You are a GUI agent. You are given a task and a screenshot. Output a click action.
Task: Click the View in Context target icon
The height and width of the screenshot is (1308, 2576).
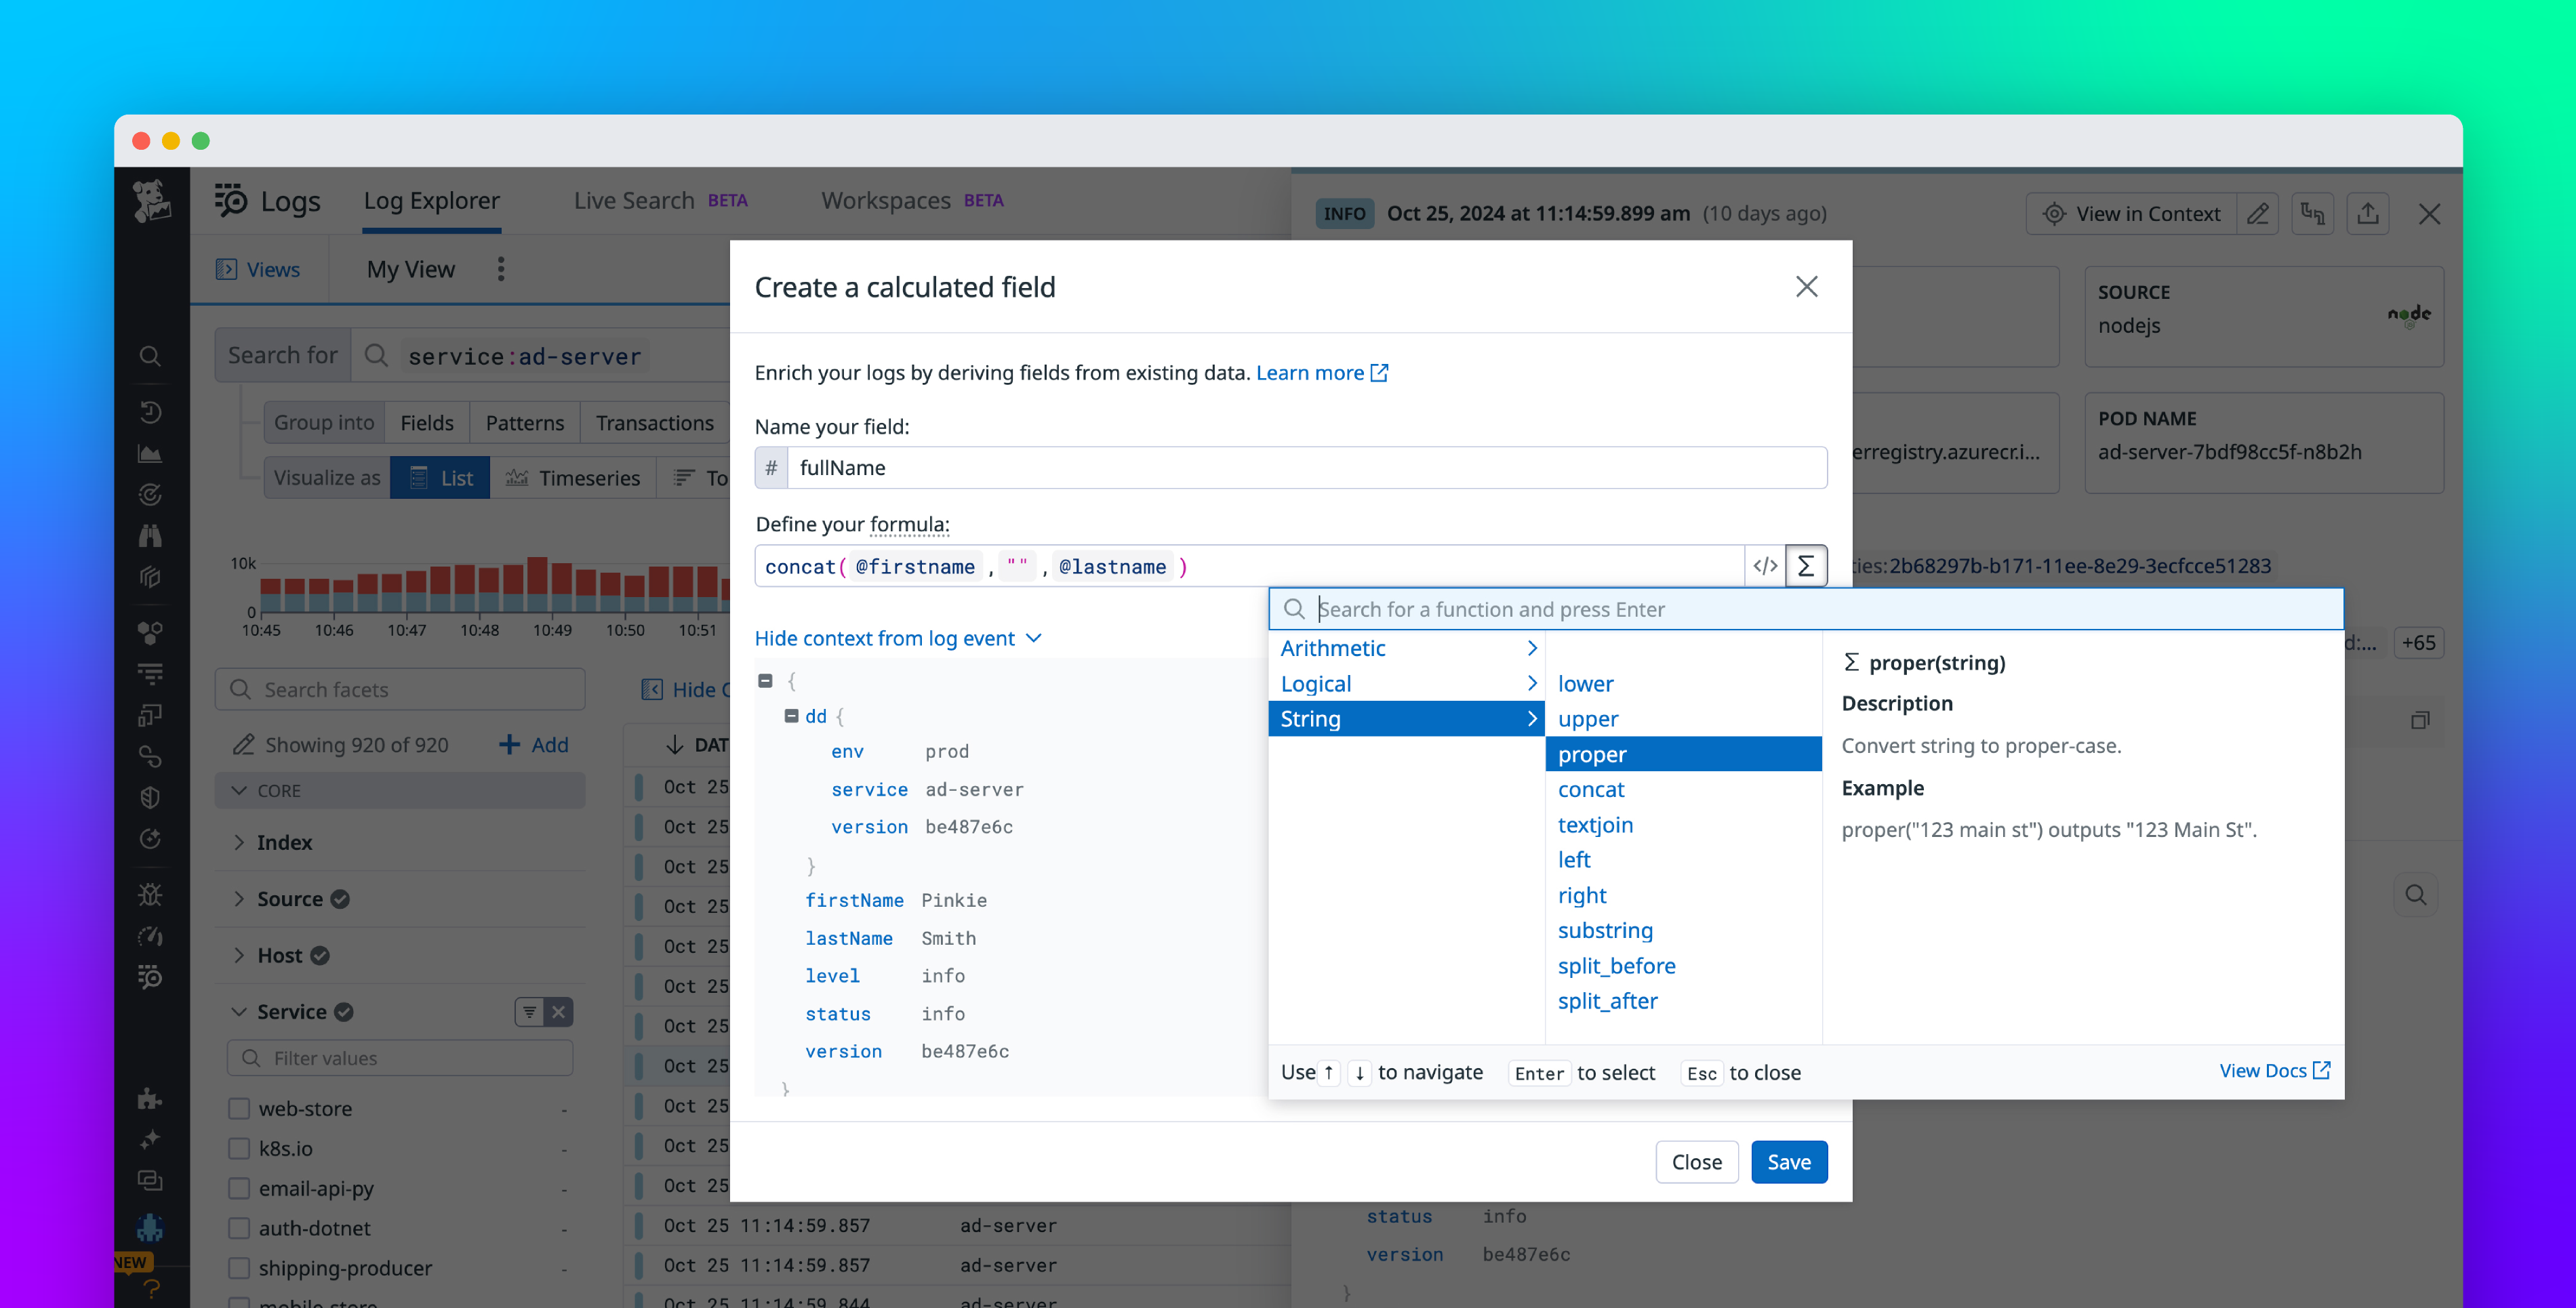pyautogui.click(x=2055, y=213)
